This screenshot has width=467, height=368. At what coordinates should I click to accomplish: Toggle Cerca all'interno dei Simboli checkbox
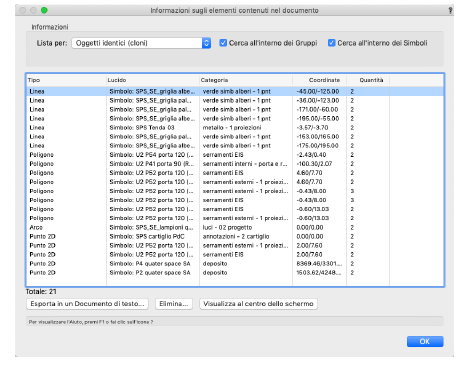click(331, 43)
